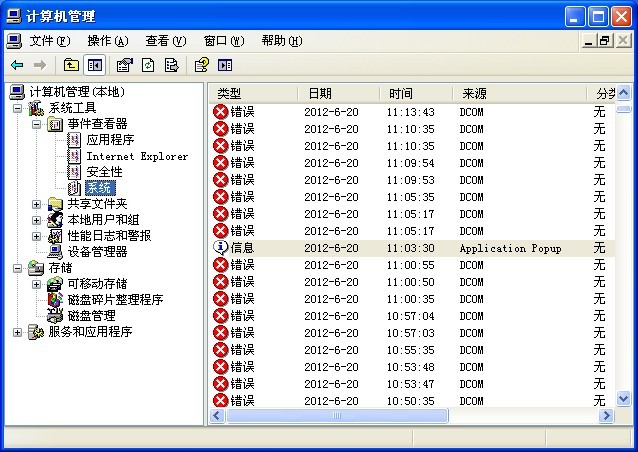Select the 服务和应用程序 tree item

click(90, 332)
